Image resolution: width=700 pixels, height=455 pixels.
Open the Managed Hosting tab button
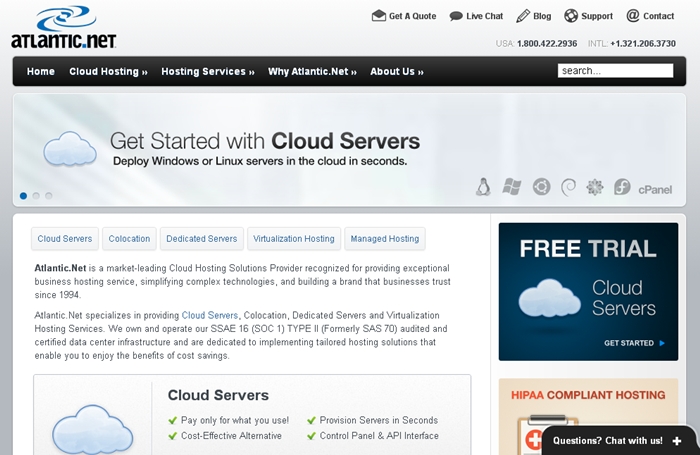pyautogui.click(x=385, y=238)
